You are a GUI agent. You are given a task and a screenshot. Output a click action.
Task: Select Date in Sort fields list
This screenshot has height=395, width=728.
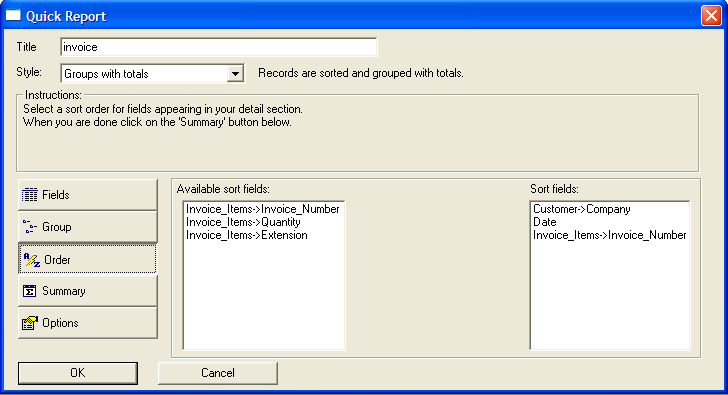[x=545, y=222]
